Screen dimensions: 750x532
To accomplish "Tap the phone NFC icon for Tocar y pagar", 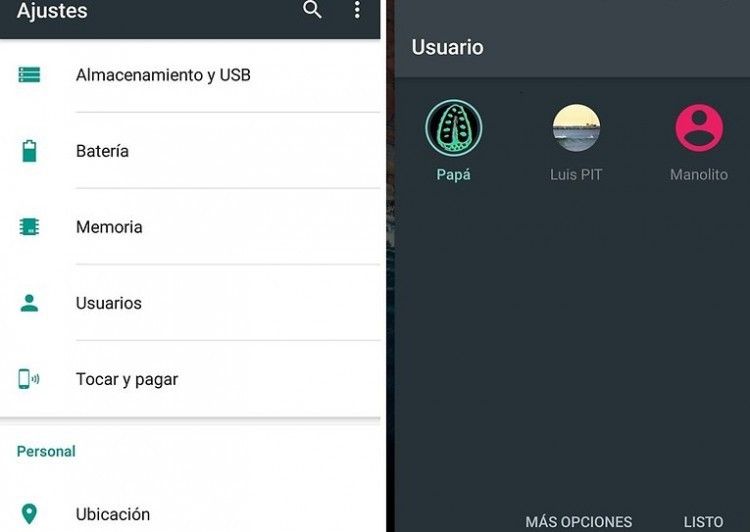I will [x=29, y=379].
